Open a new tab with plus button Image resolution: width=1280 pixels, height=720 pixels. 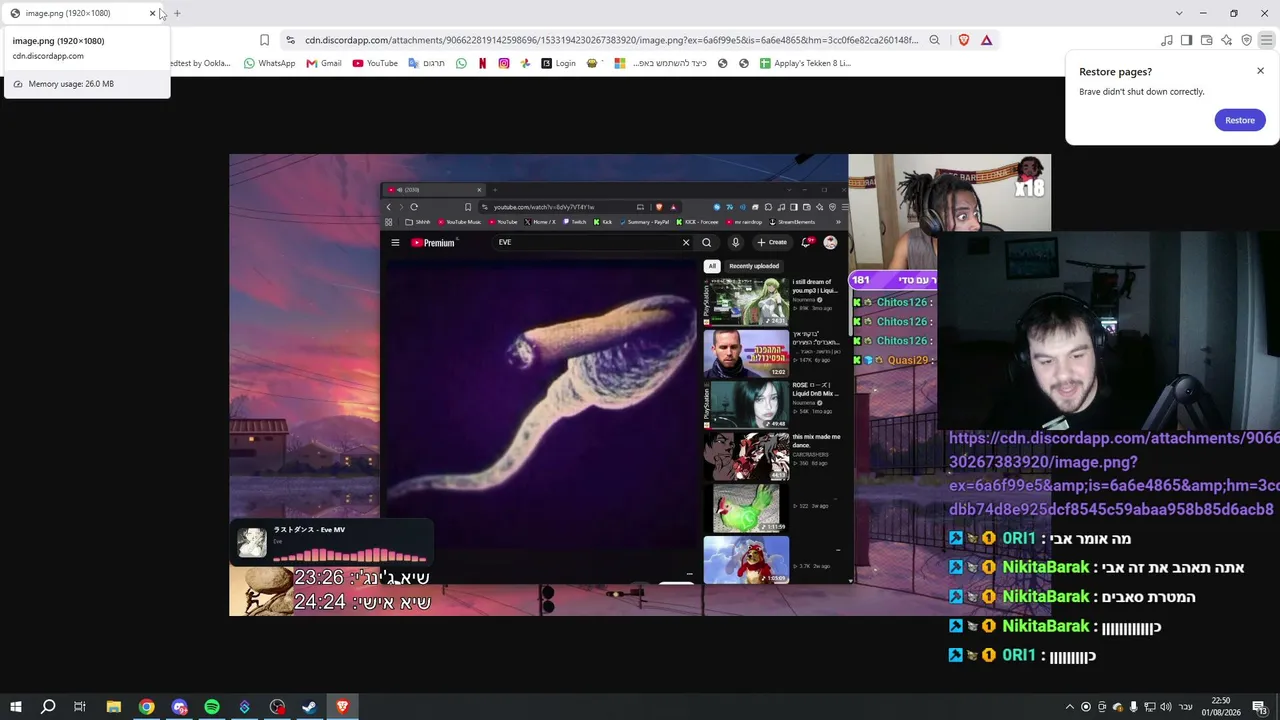point(177,13)
